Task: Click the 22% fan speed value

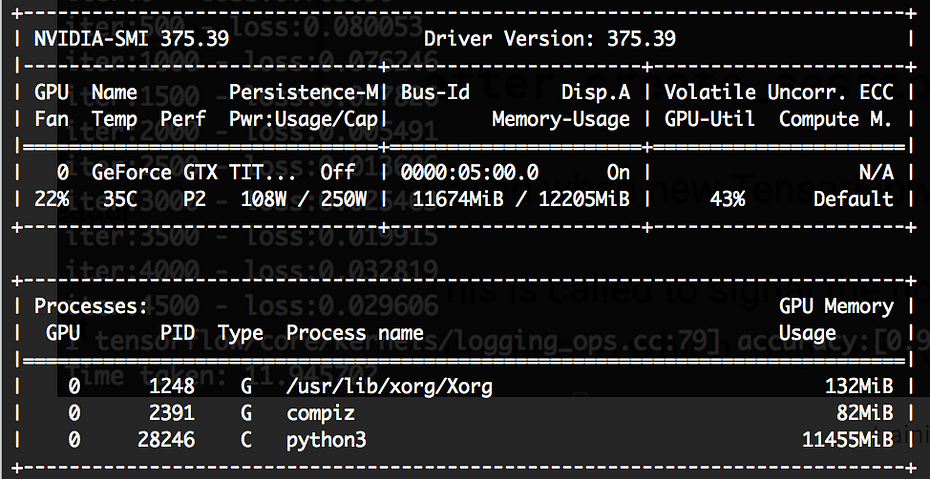Action: pyautogui.click(x=52, y=199)
